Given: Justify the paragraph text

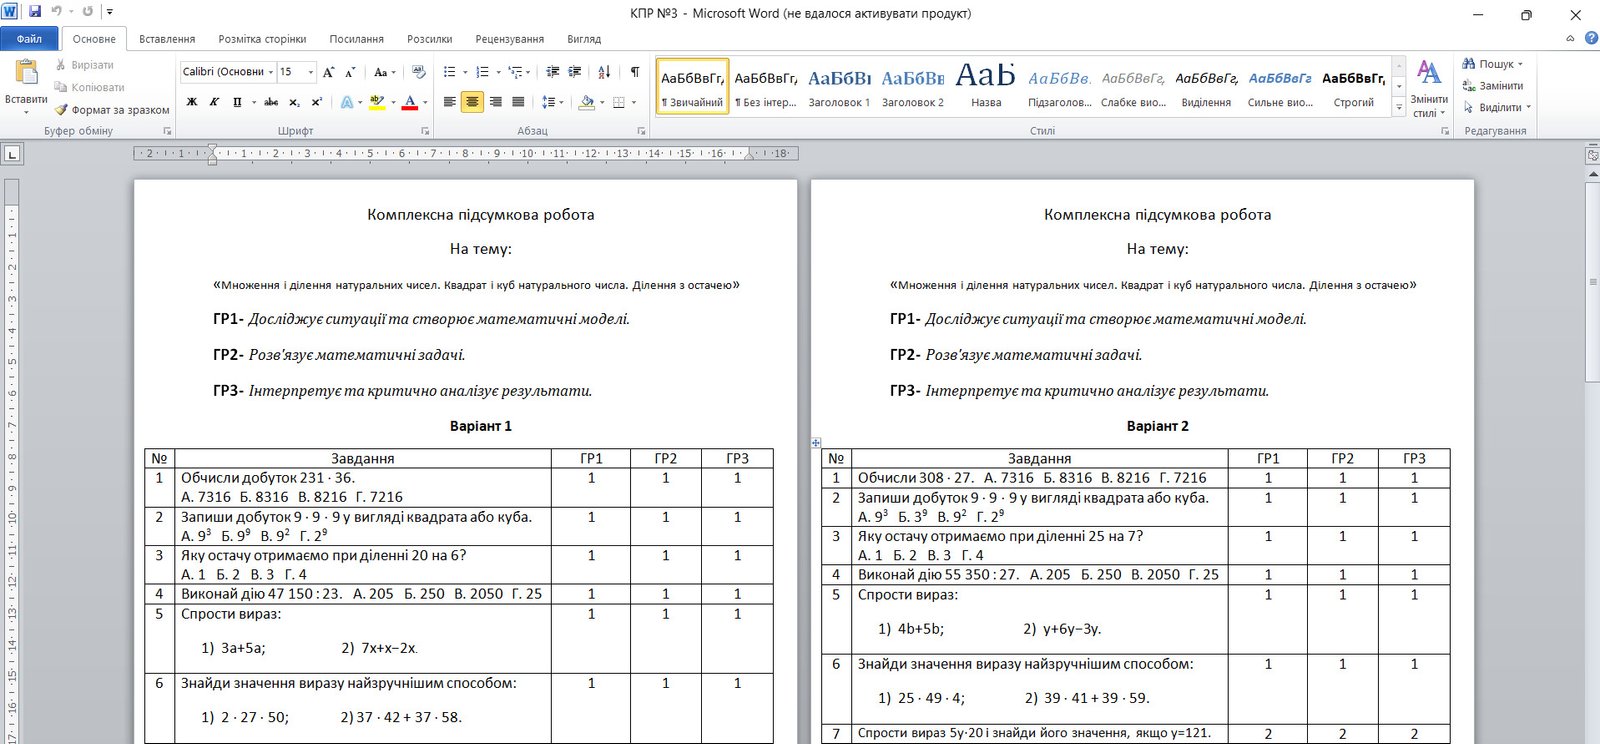Looking at the screenshot, I should pos(518,102).
